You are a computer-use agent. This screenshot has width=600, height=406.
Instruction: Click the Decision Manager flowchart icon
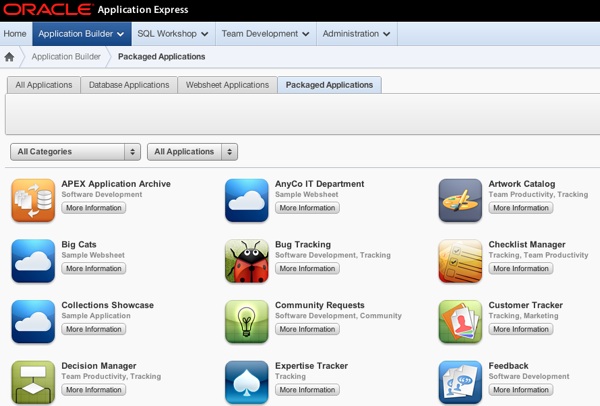pos(33,382)
